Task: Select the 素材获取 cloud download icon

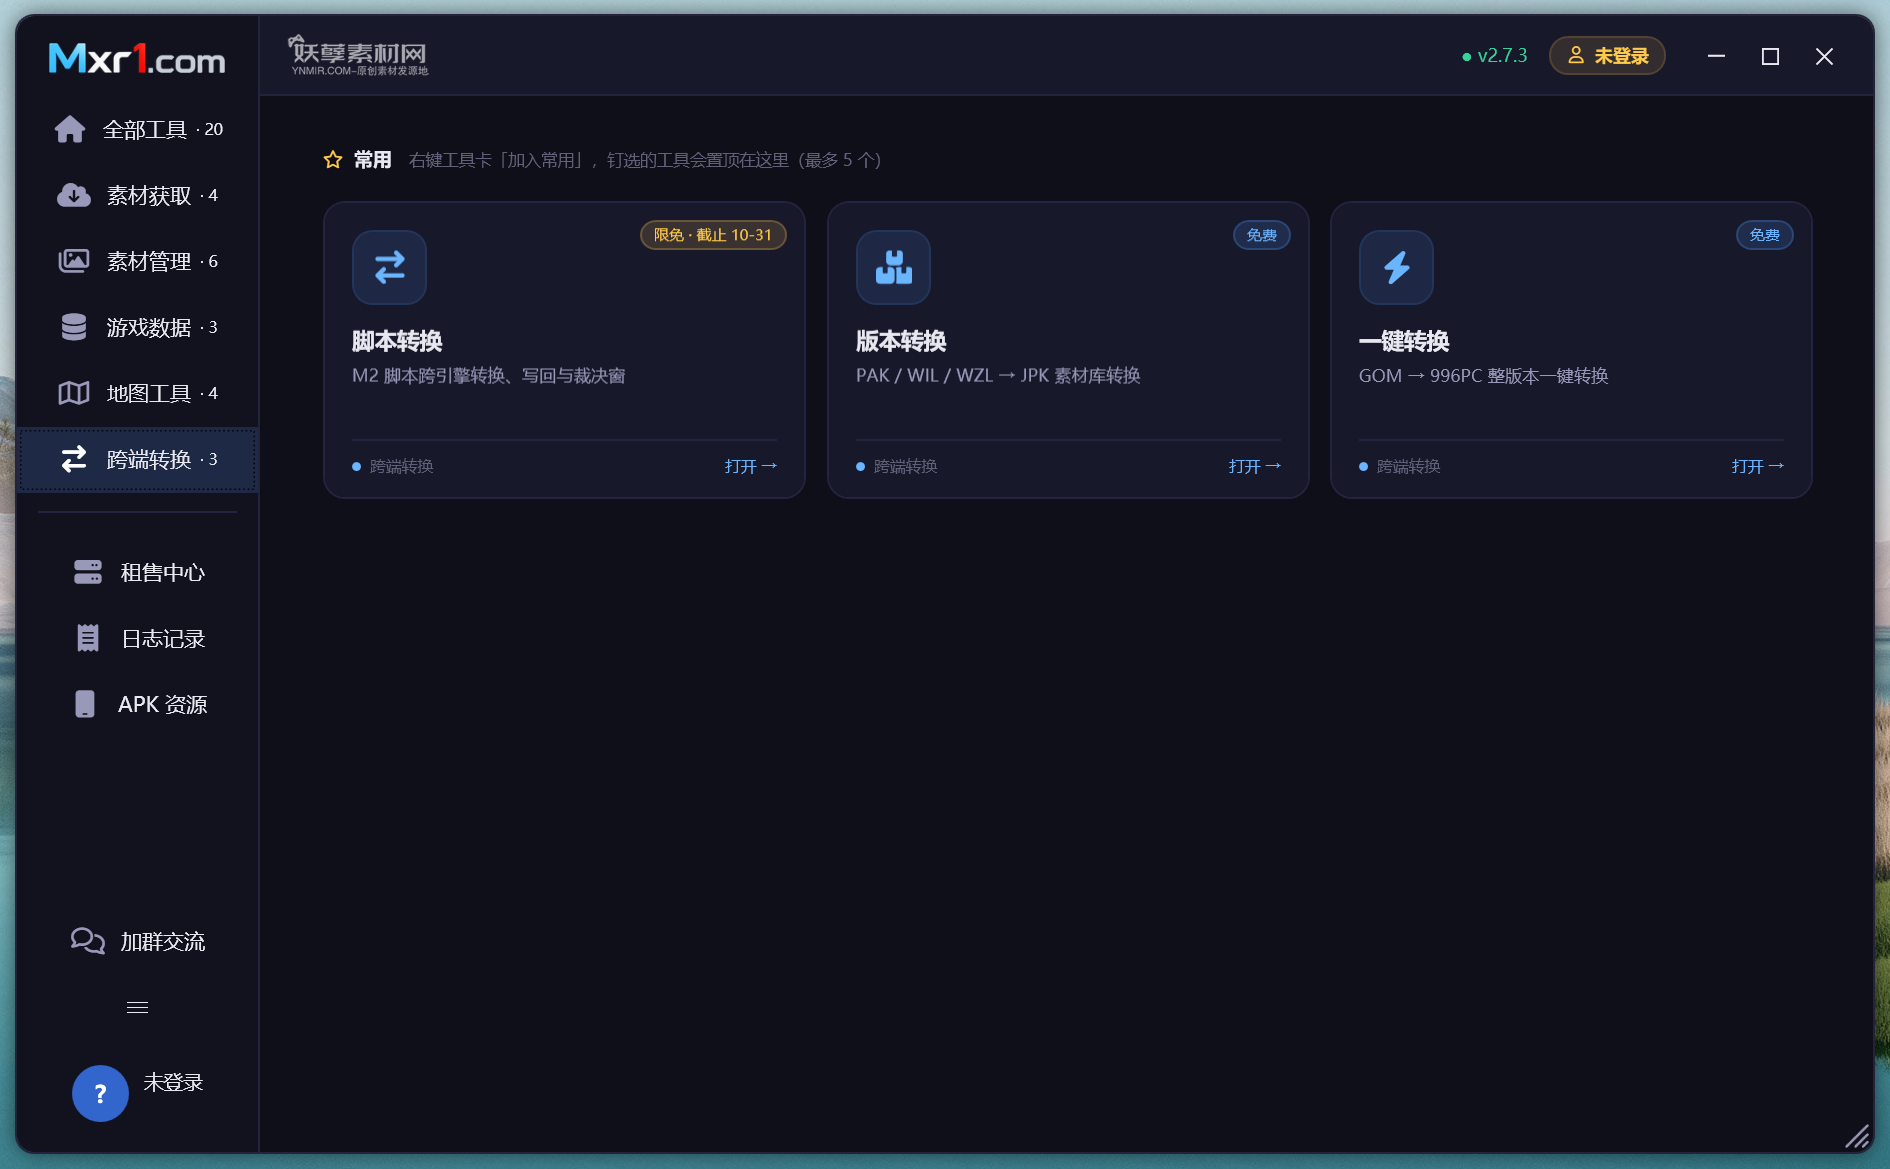Action: pyautogui.click(x=74, y=195)
